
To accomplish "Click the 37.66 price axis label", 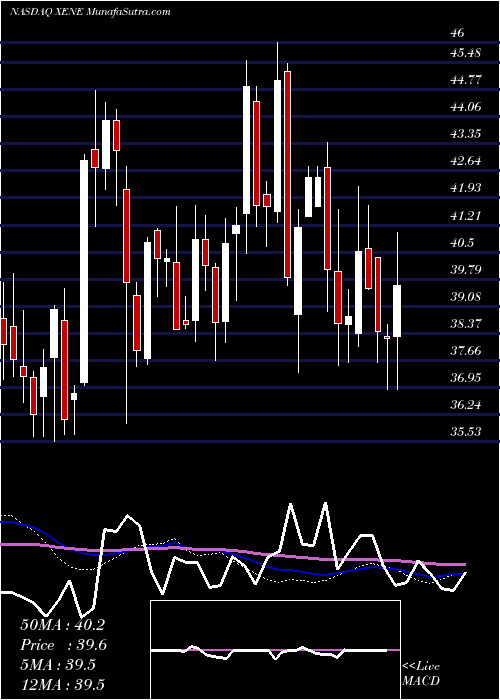I will click(x=466, y=350).
